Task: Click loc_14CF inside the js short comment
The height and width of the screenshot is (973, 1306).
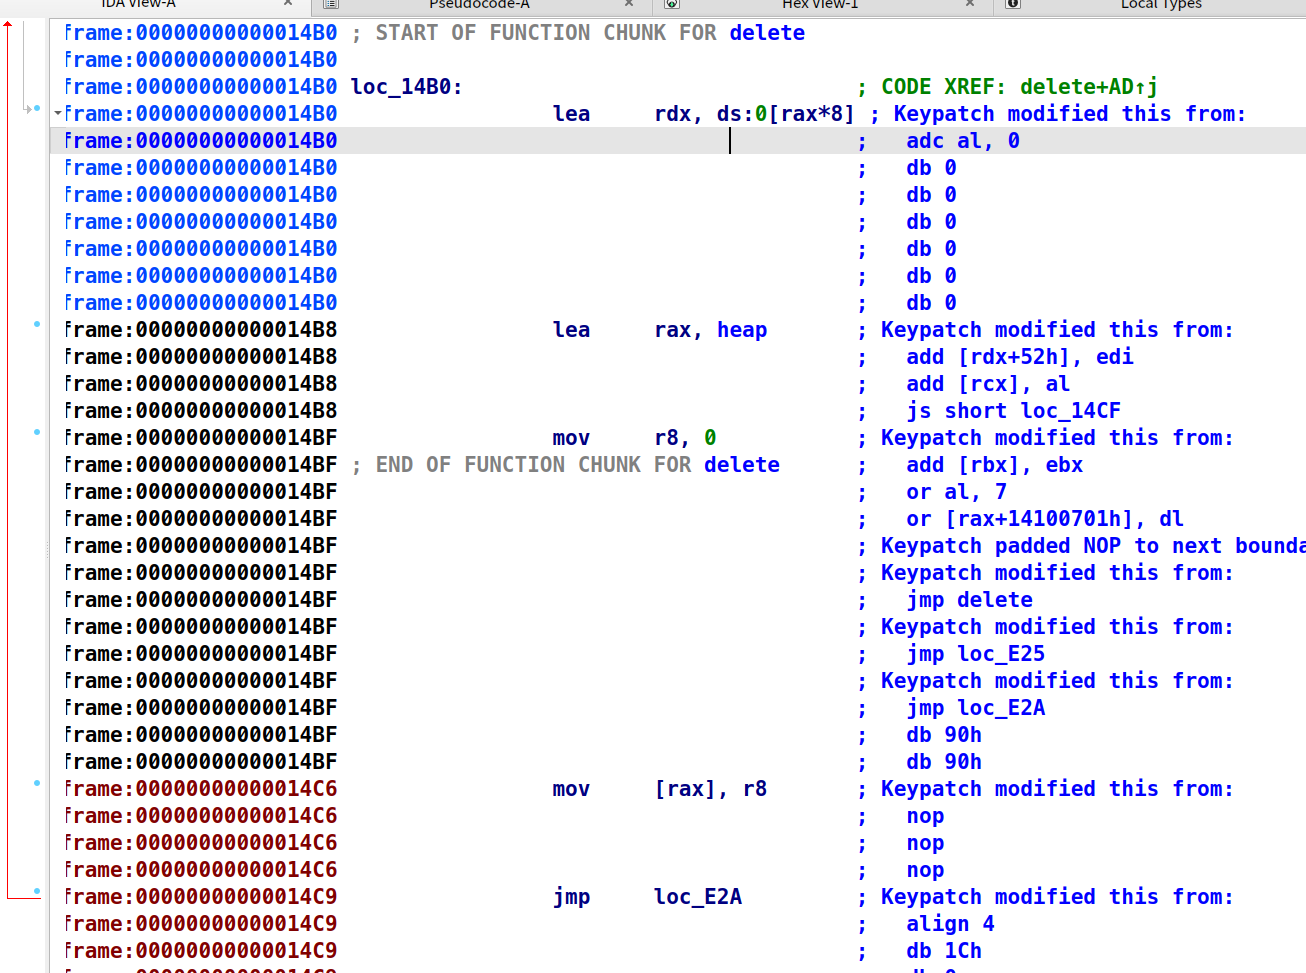Action: click(1069, 410)
